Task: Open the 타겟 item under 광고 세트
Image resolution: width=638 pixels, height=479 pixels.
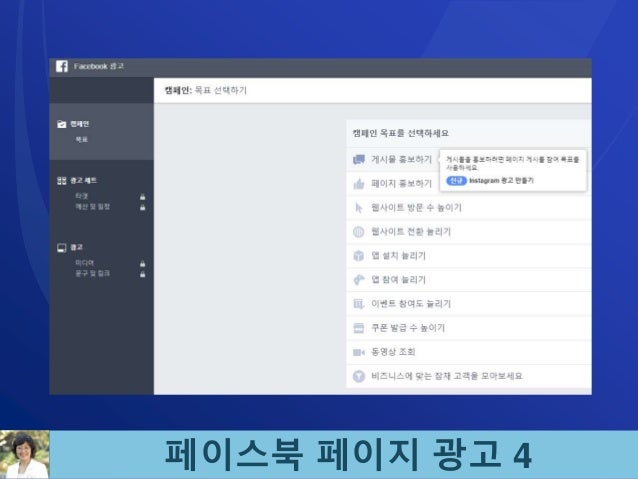Action: coord(81,196)
